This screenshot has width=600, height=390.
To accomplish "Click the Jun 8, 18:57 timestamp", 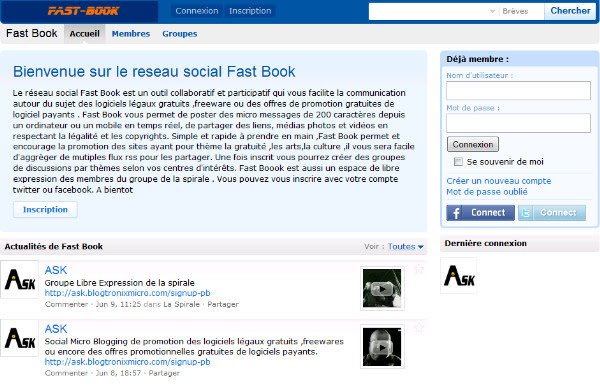I will tap(118, 373).
